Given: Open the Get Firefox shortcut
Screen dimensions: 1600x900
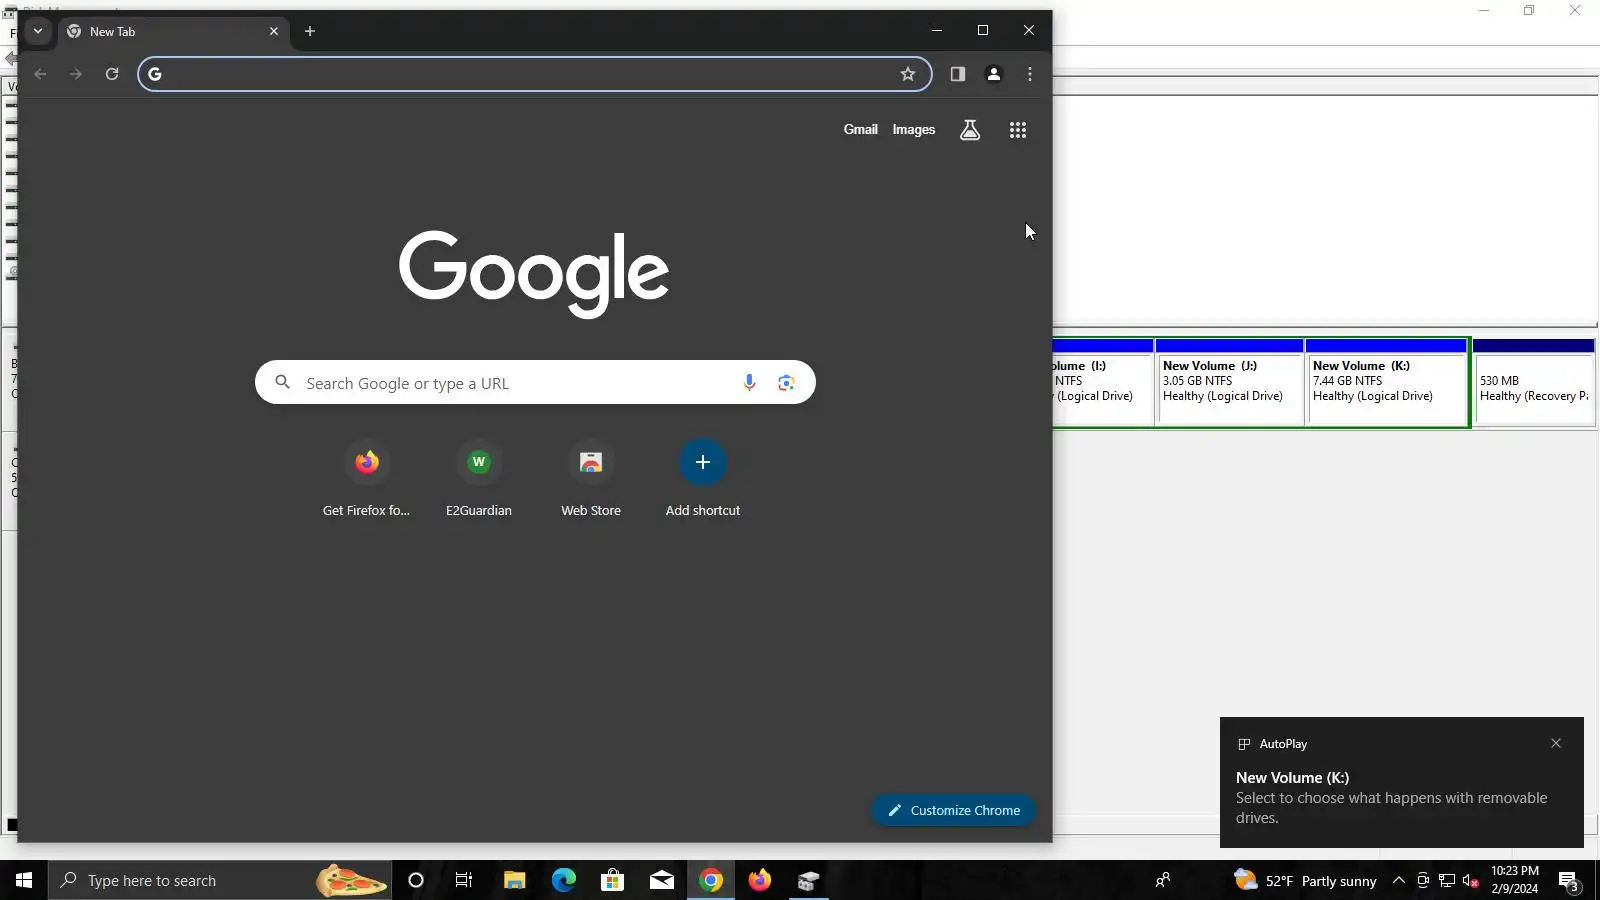Looking at the screenshot, I should tap(366, 479).
